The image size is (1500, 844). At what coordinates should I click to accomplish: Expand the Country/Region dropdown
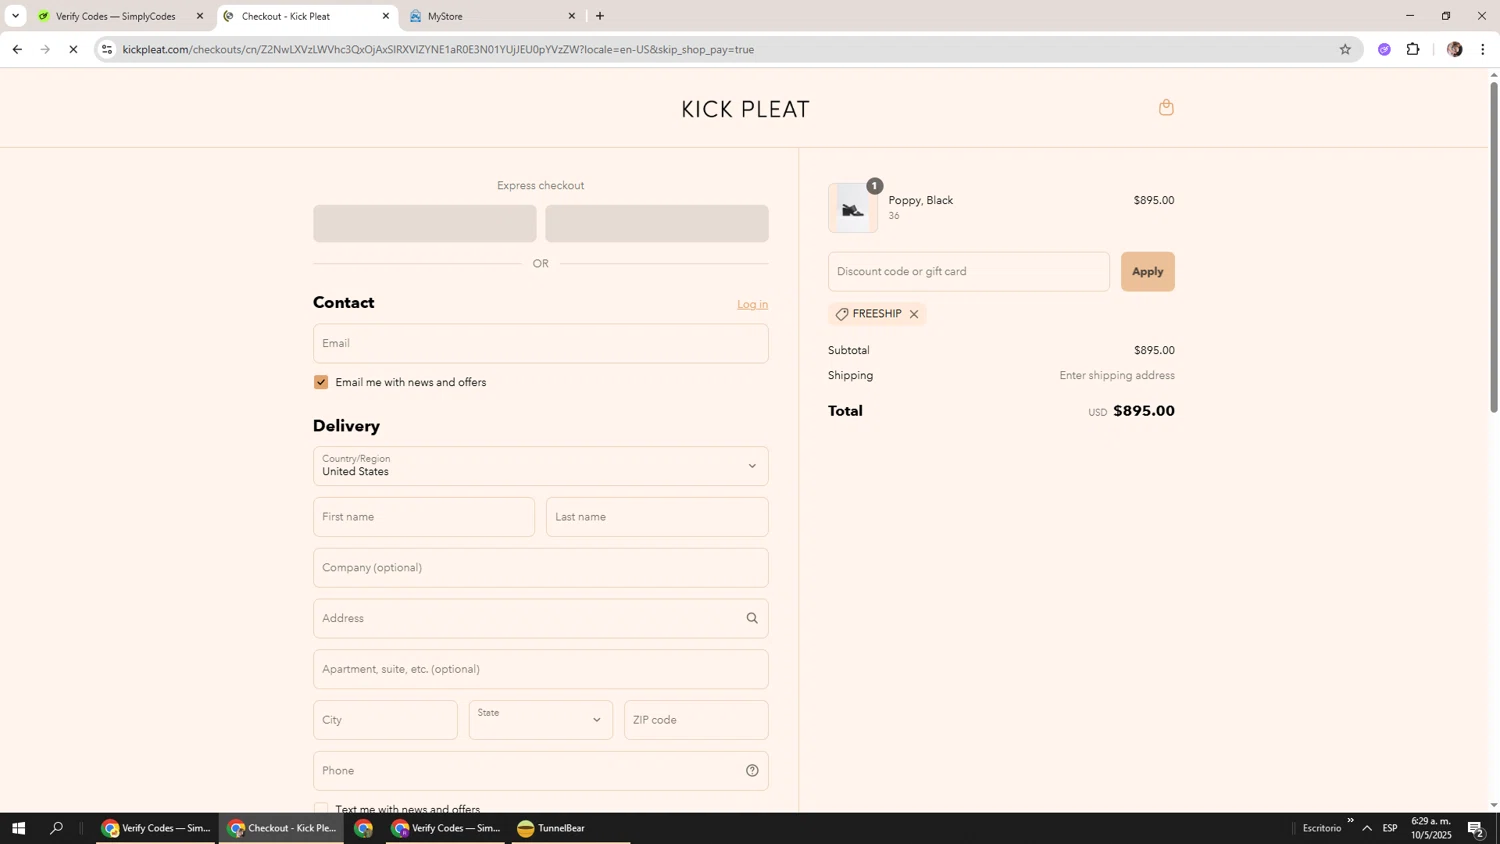click(x=540, y=466)
